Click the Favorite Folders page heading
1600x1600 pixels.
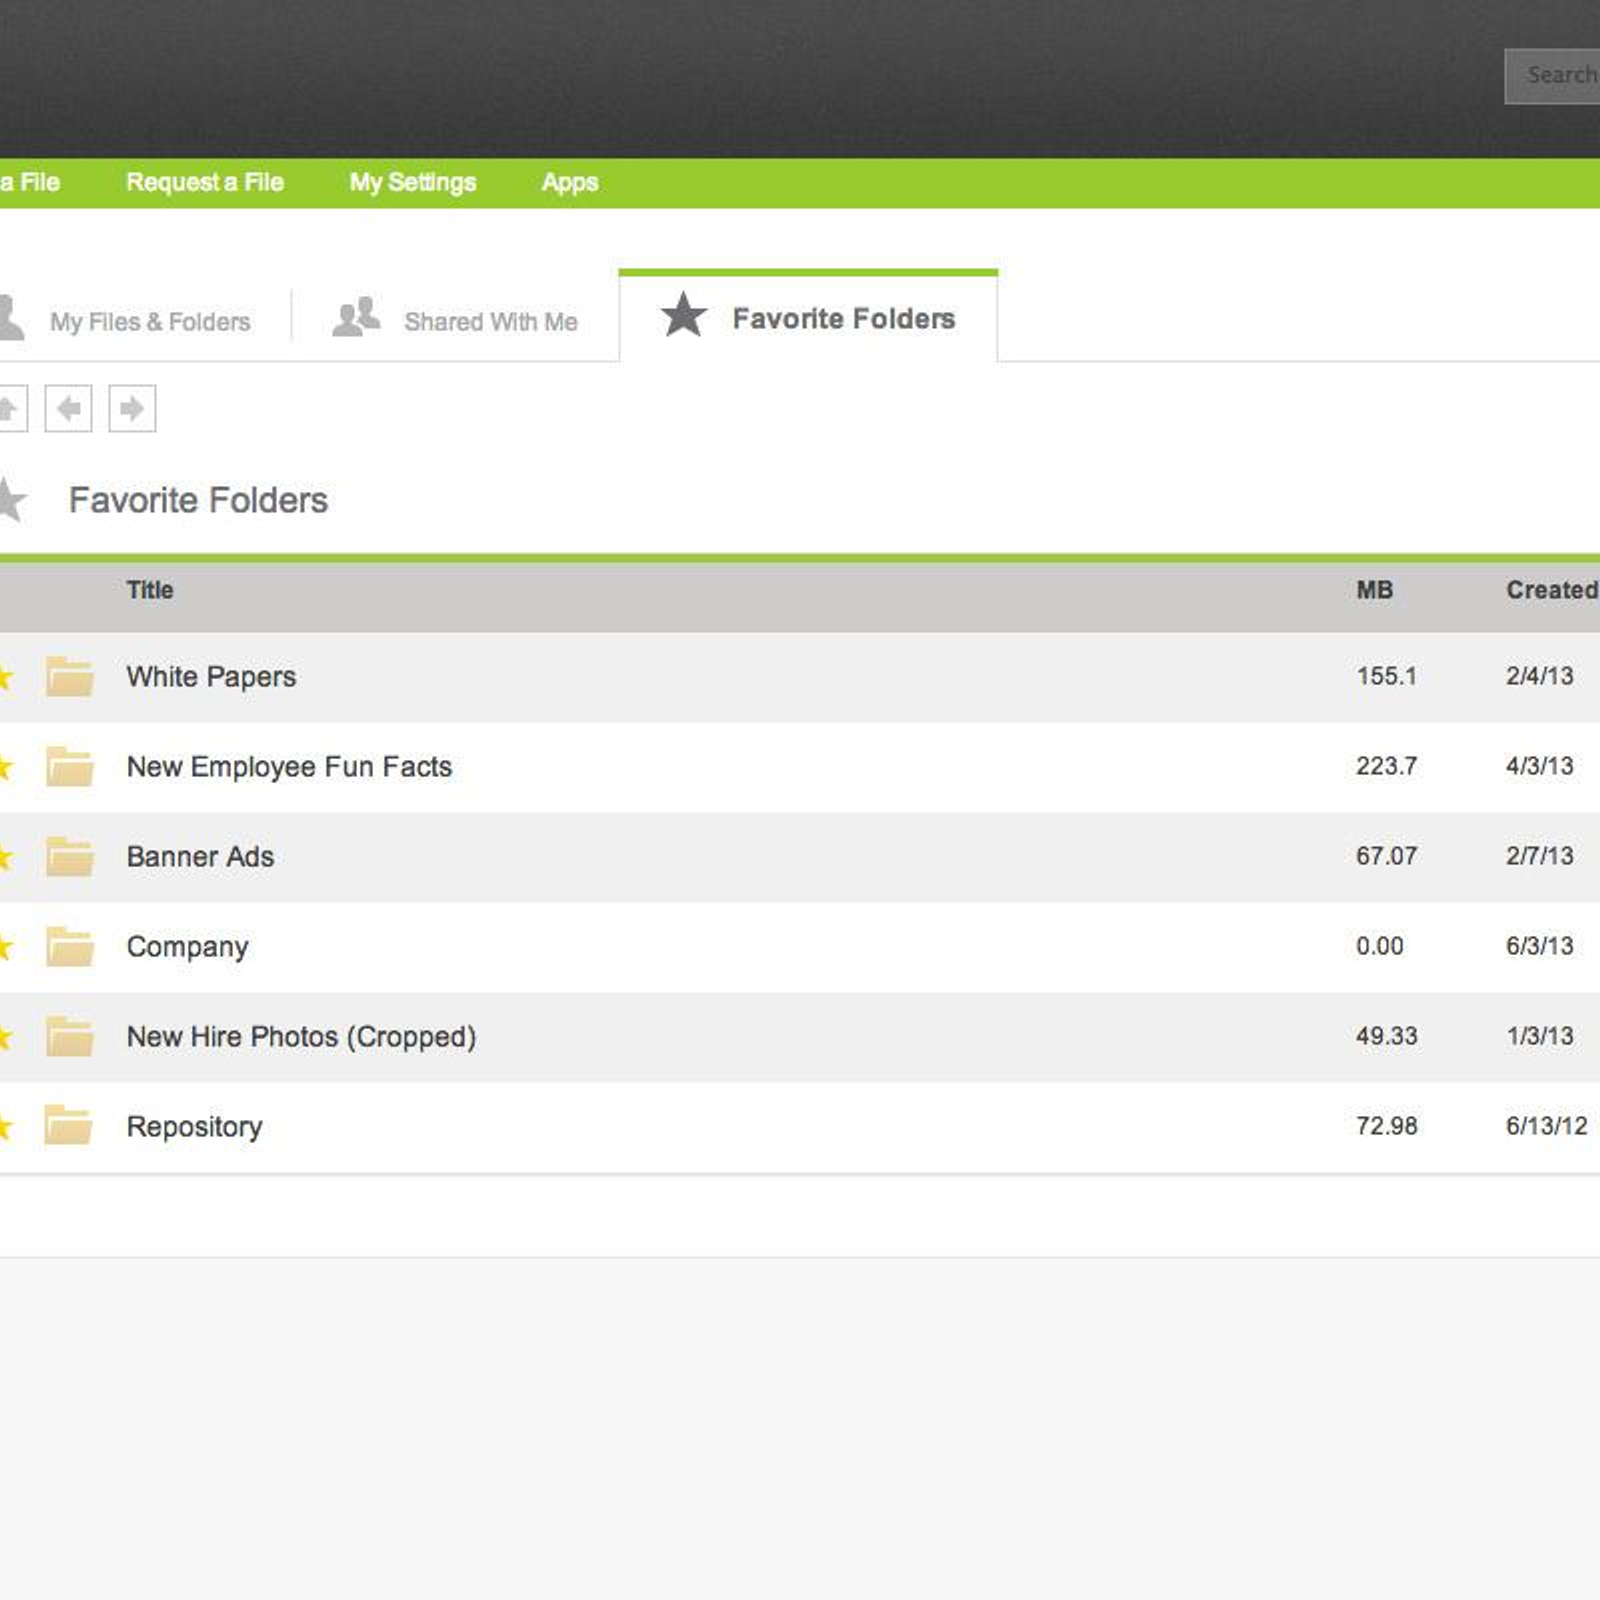coord(198,500)
